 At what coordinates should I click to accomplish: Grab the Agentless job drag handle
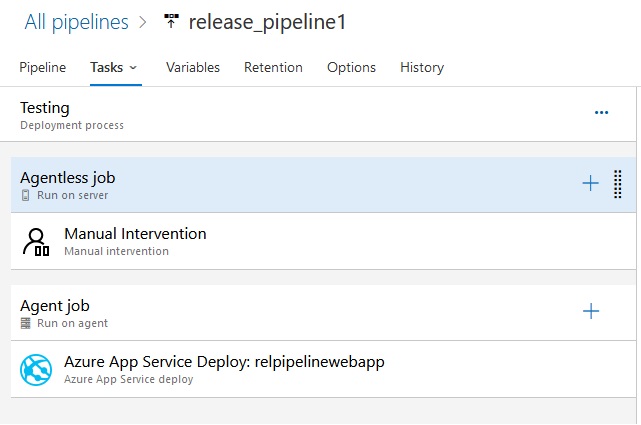click(618, 184)
